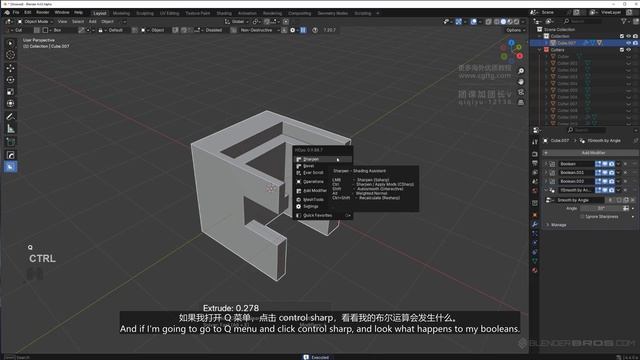Click Quick Favorites in HOps menu
The image size is (640, 360).
322,216
